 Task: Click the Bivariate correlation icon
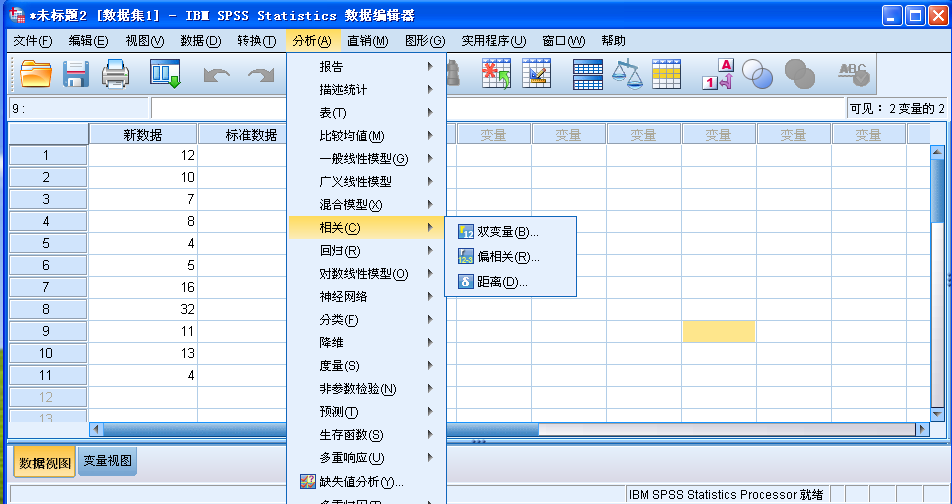click(466, 232)
